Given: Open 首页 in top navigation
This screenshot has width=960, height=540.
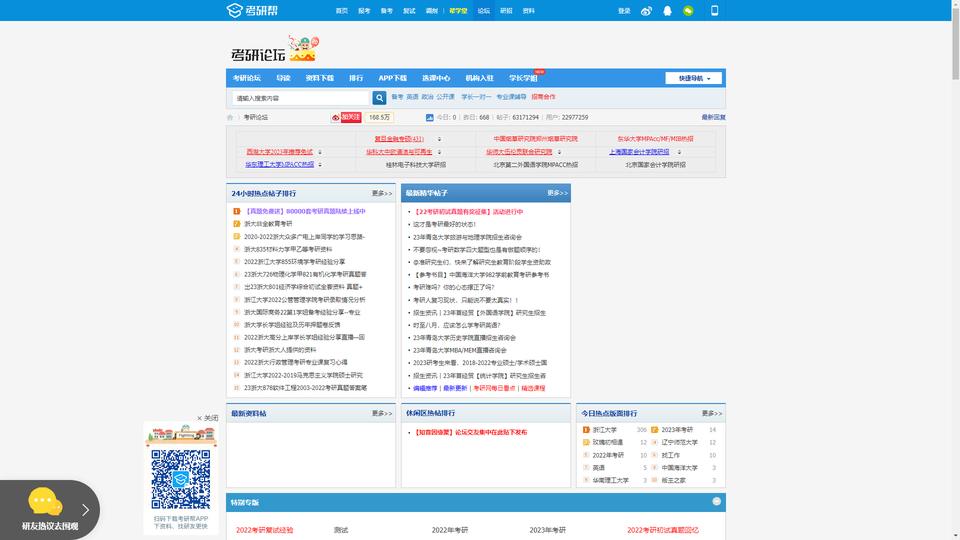Looking at the screenshot, I should (342, 10).
